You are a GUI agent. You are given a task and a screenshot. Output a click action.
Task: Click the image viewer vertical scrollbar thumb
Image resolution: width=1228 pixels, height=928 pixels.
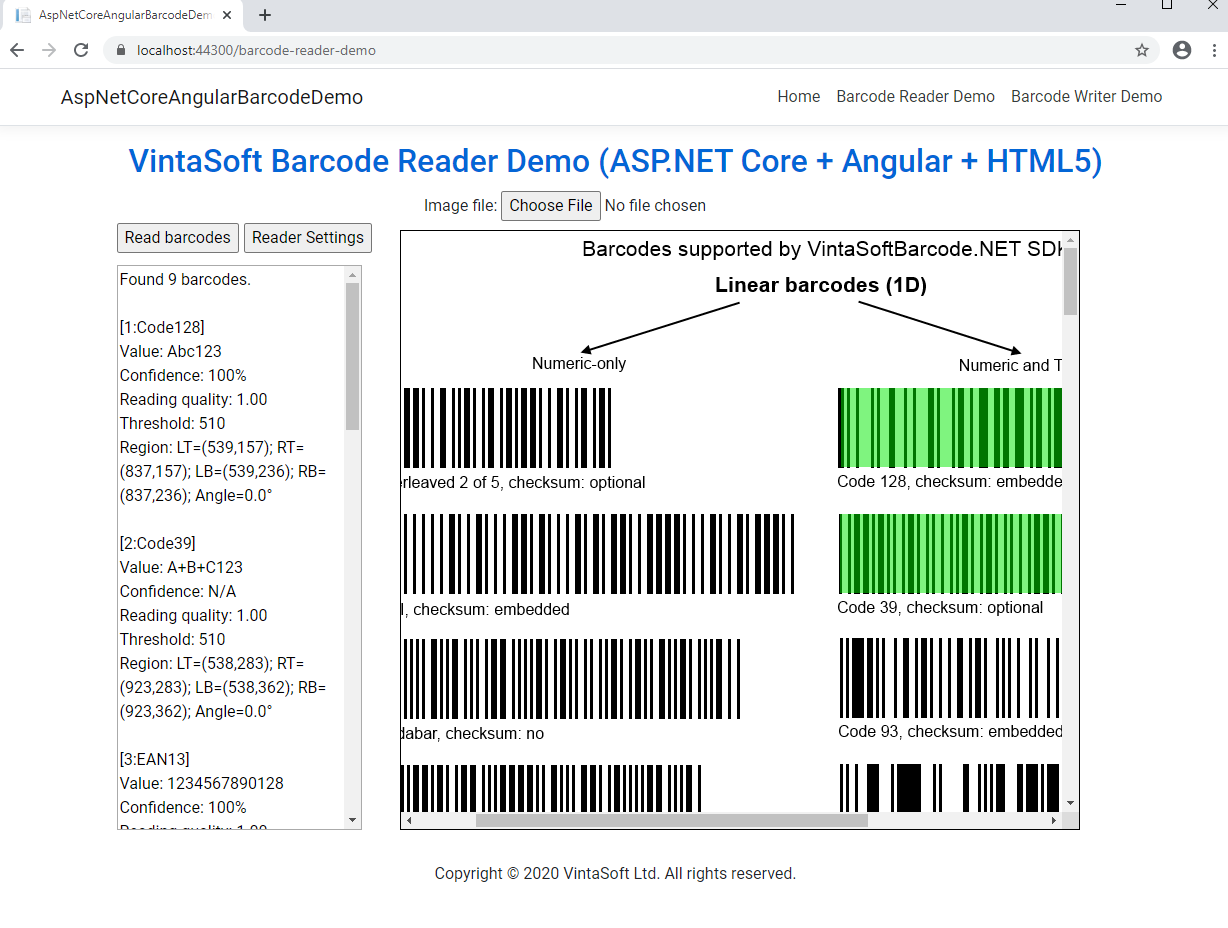coord(1070,282)
